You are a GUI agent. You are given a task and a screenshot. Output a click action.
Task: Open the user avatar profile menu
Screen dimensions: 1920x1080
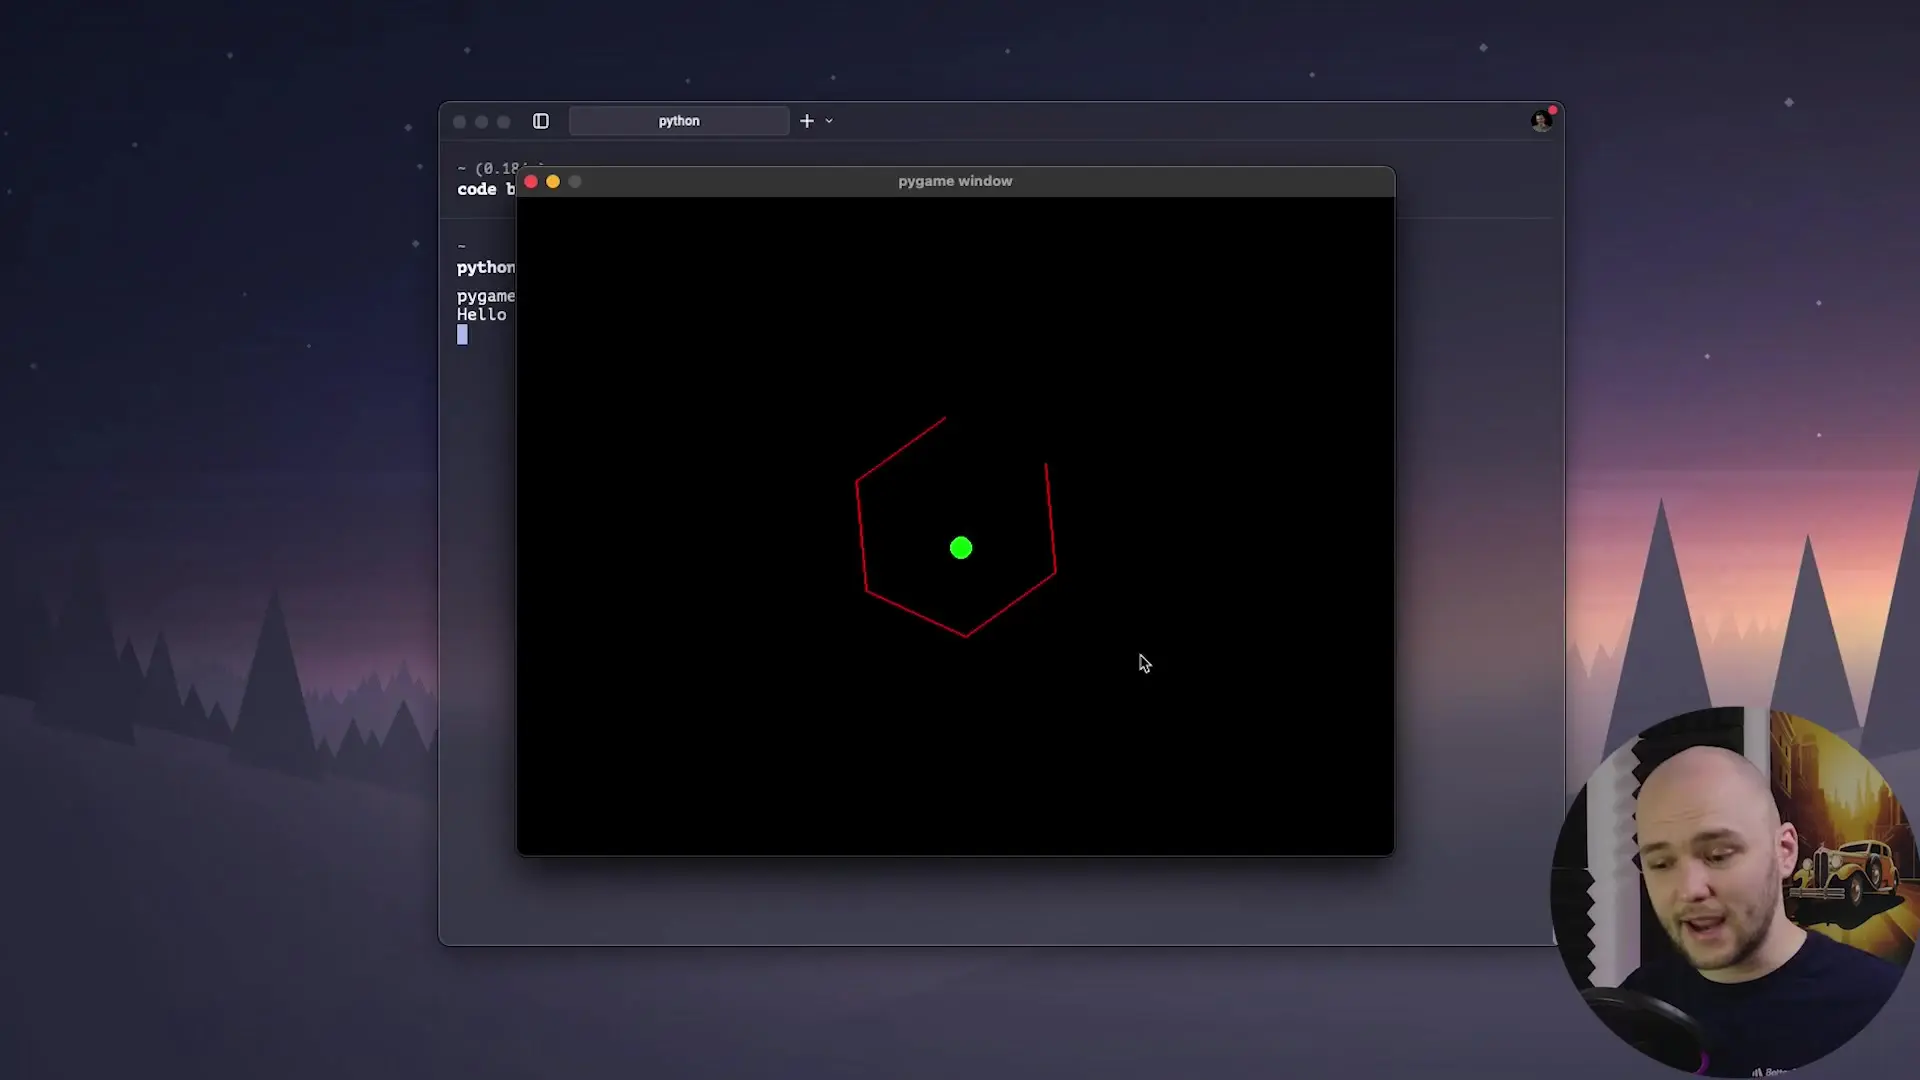point(1541,121)
